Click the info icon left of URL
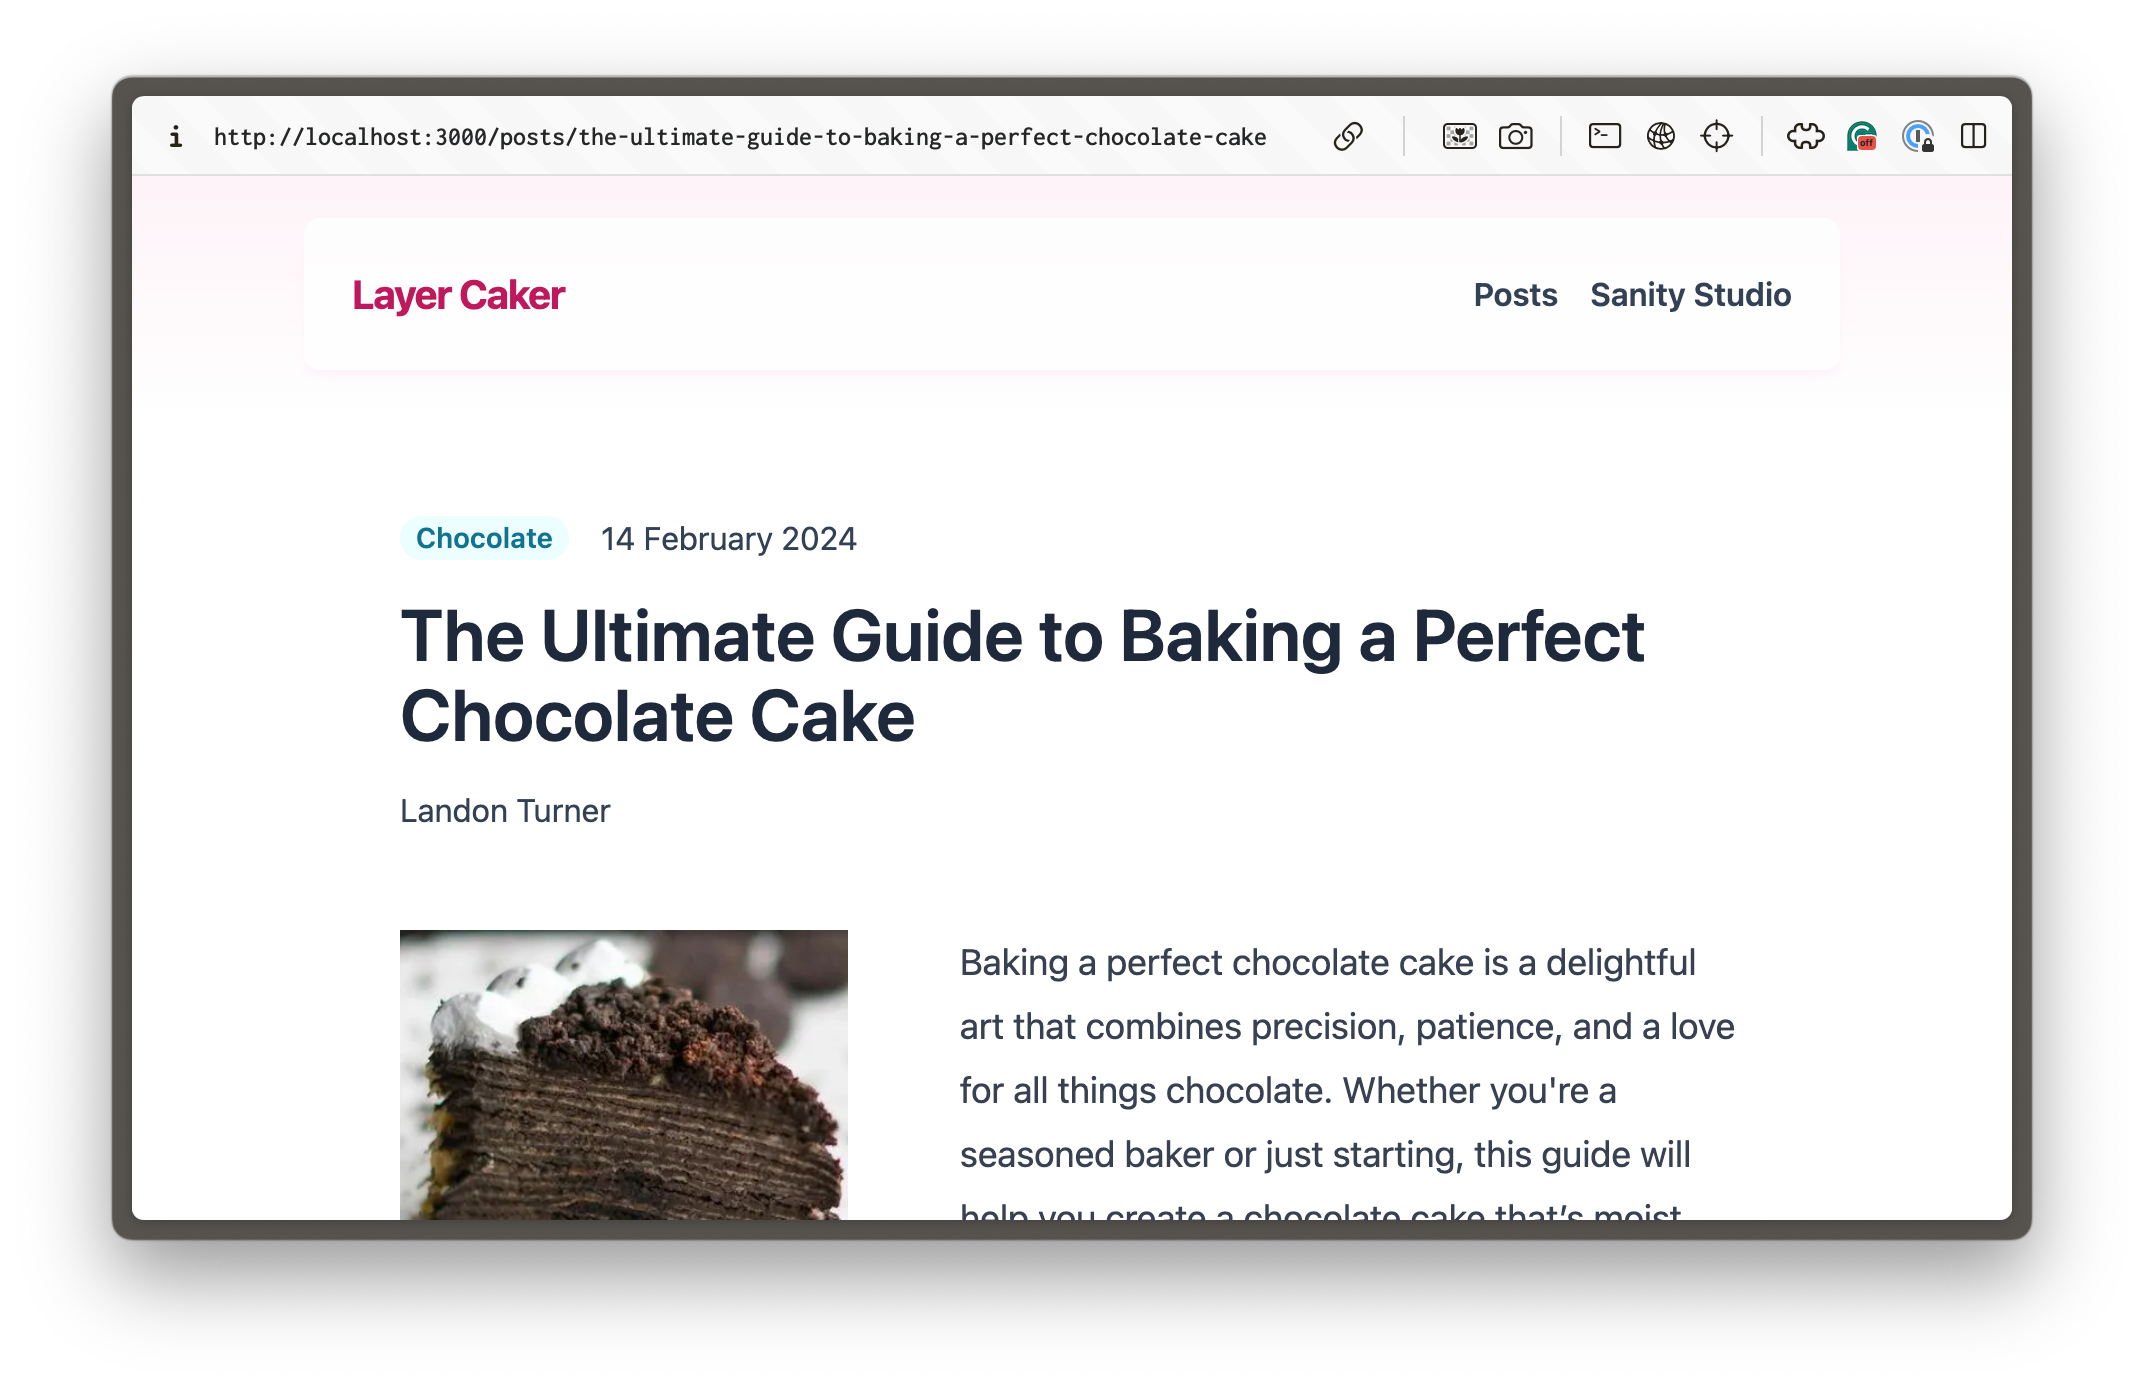The width and height of the screenshot is (2144, 1388). click(x=175, y=136)
